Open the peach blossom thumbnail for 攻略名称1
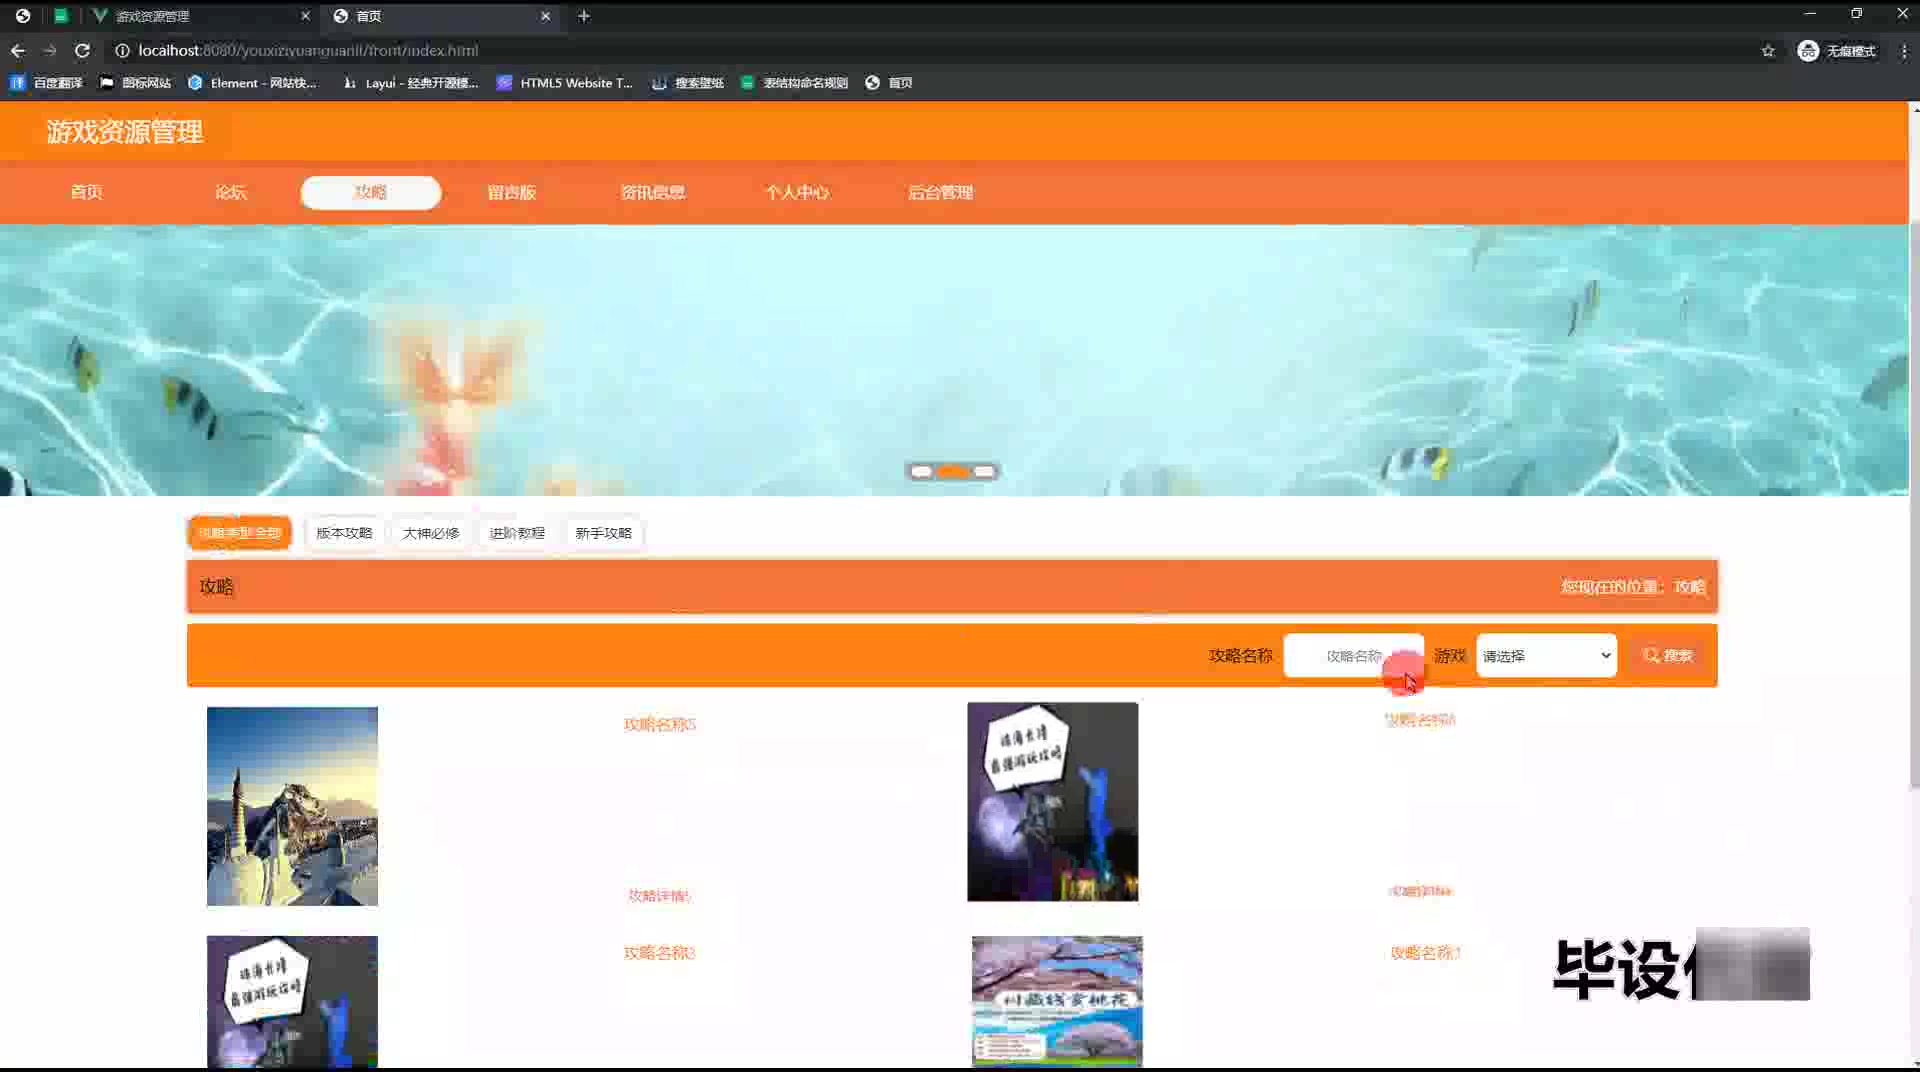Image resolution: width=1920 pixels, height=1072 pixels. point(1057,1002)
